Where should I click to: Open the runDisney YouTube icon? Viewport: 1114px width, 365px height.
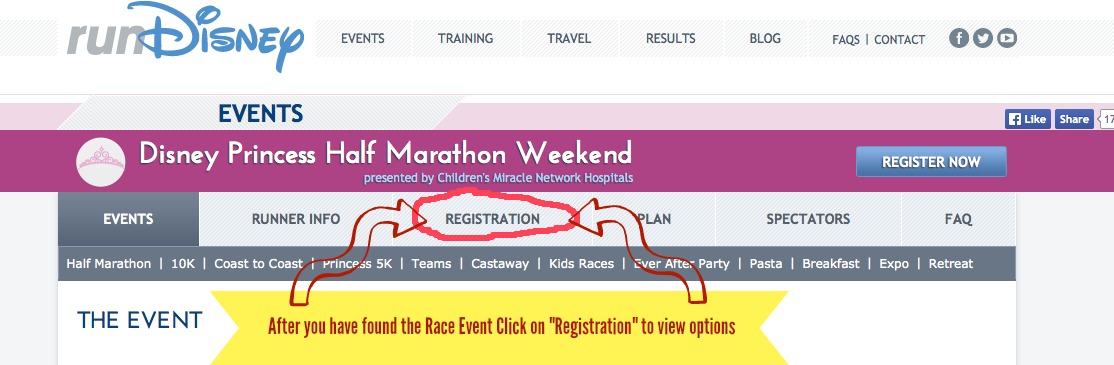coord(1007,38)
